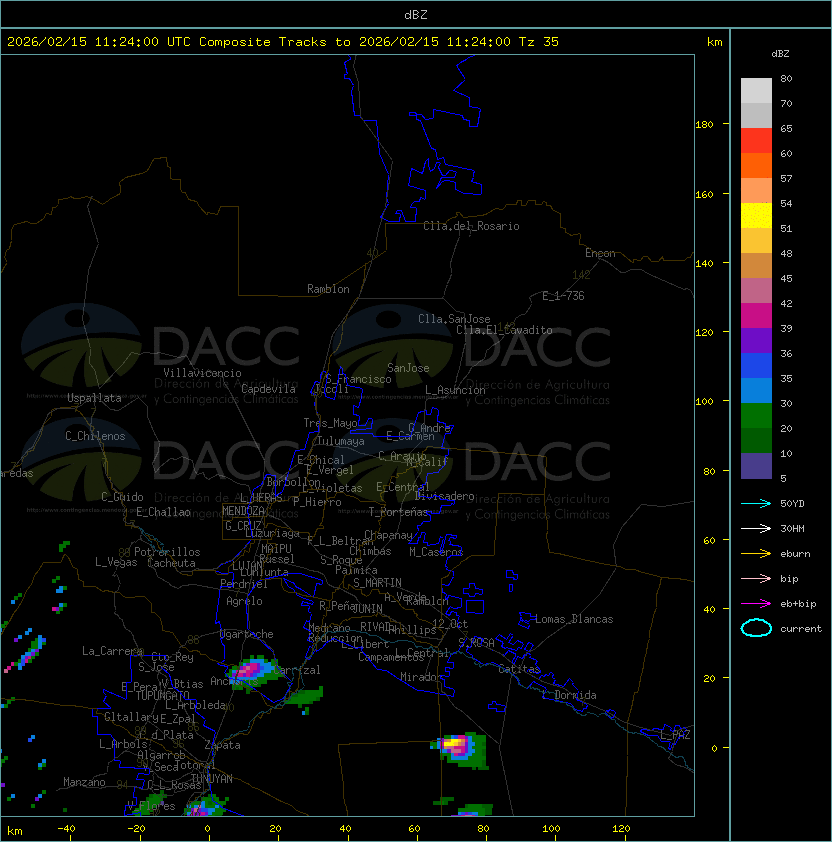Image resolution: width=832 pixels, height=842 pixels.
Task: Click the cyan 'current' ellipse legend icon
Action: click(756, 628)
